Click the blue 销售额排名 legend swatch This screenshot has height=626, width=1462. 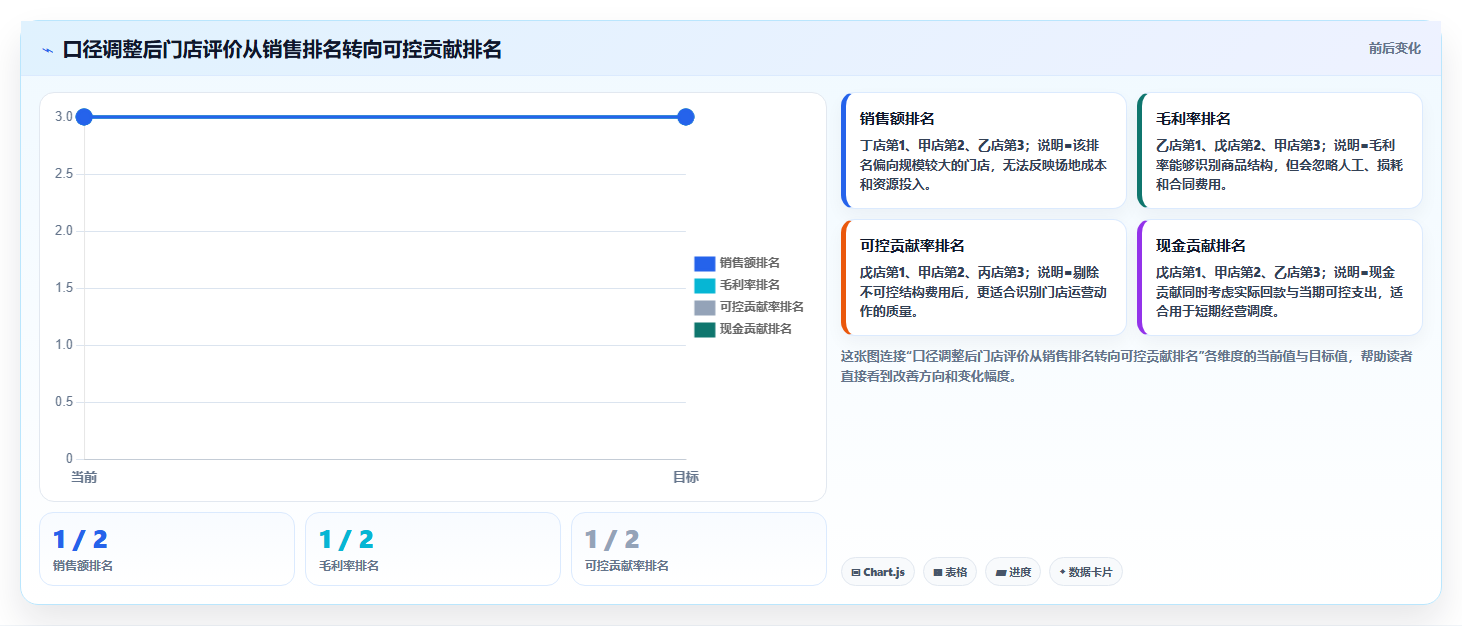coord(705,263)
